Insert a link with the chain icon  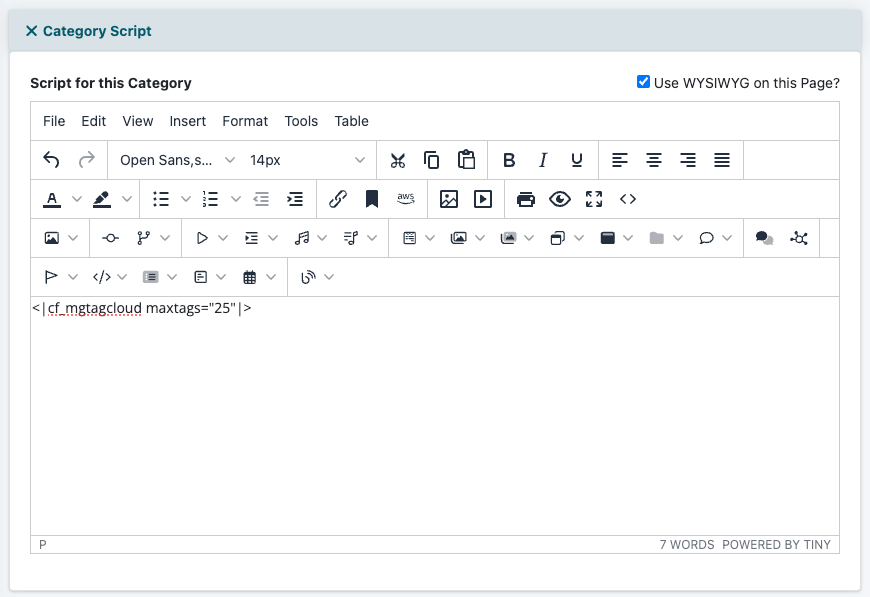pos(338,199)
